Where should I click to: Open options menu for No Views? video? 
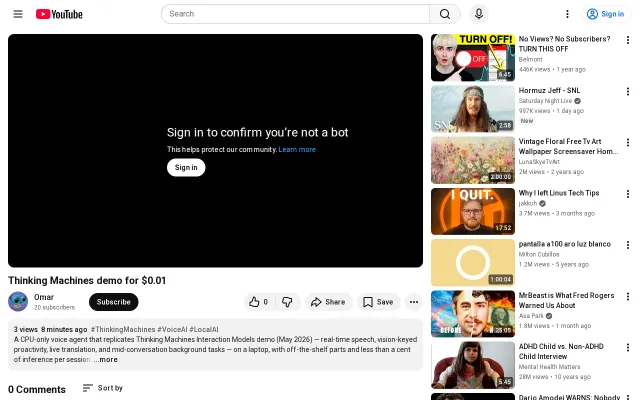[x=628, y=40]
